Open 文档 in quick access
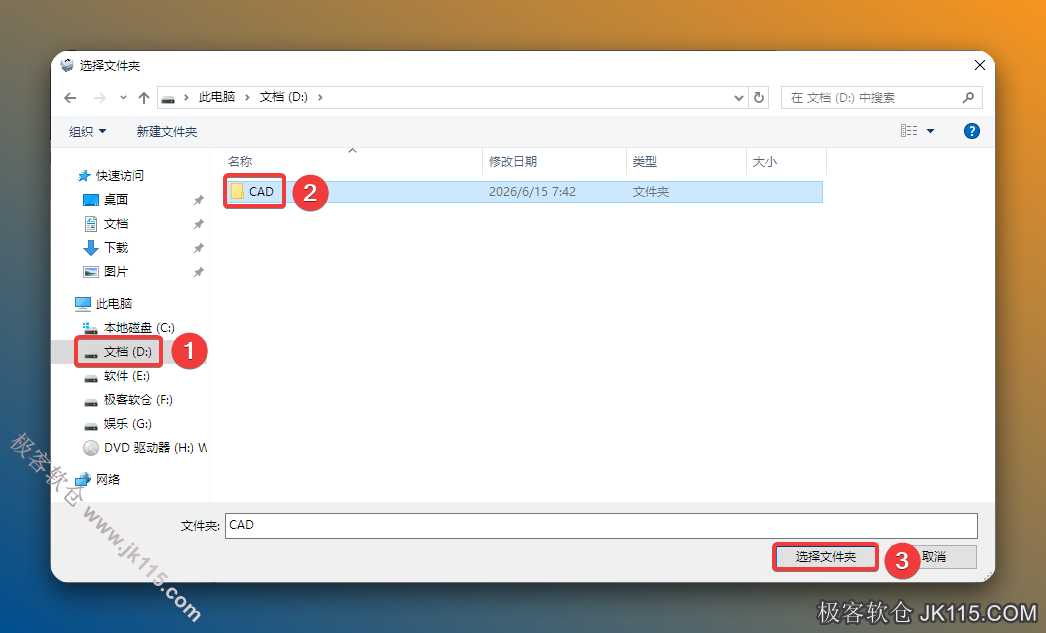 click(x=116, y=223)
